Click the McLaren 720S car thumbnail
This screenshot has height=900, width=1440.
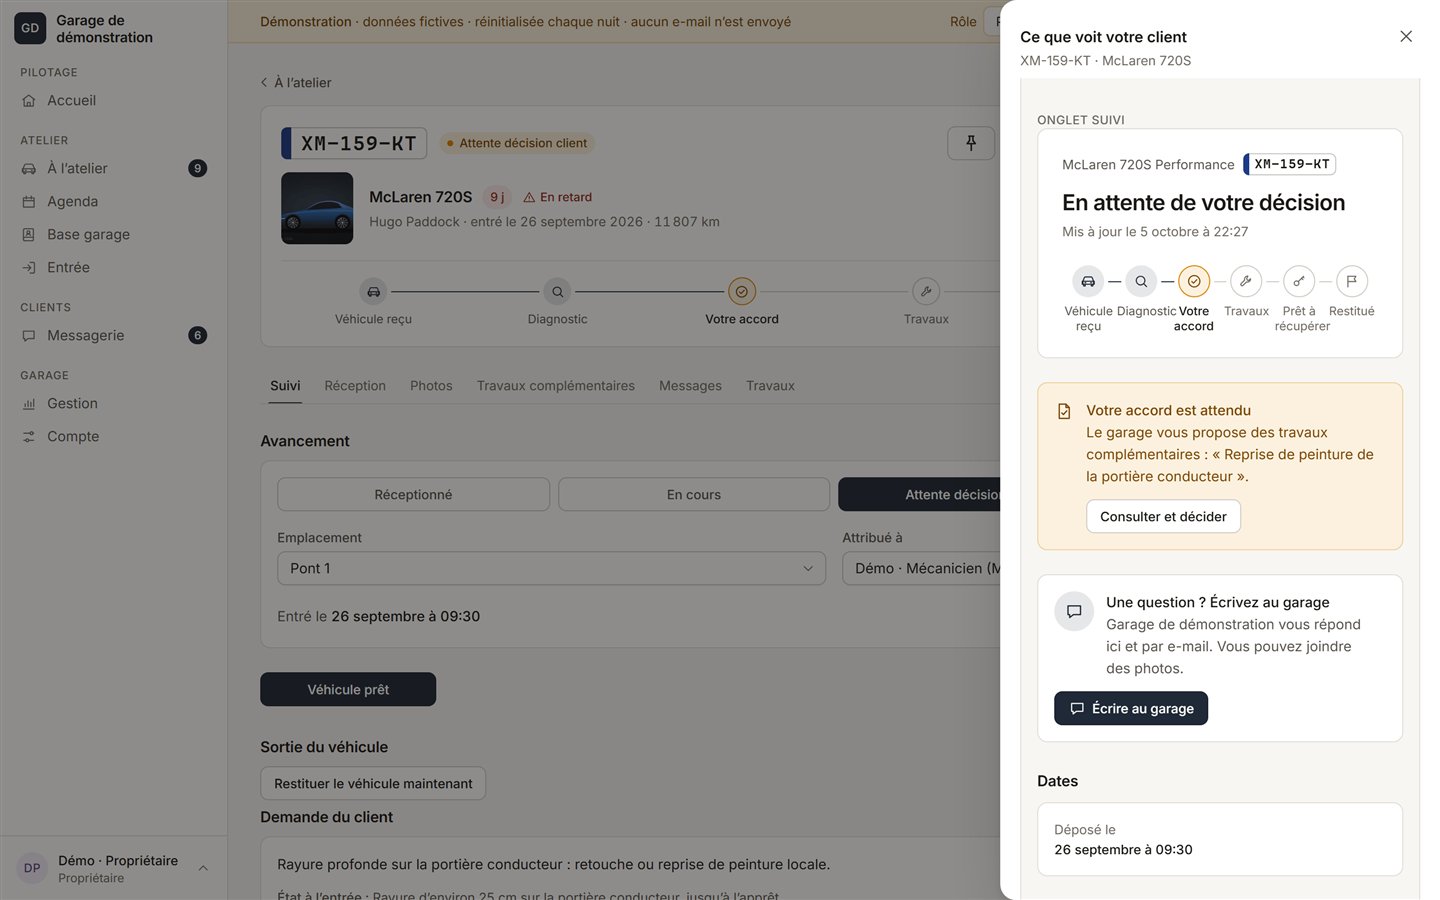coord(317,208)
